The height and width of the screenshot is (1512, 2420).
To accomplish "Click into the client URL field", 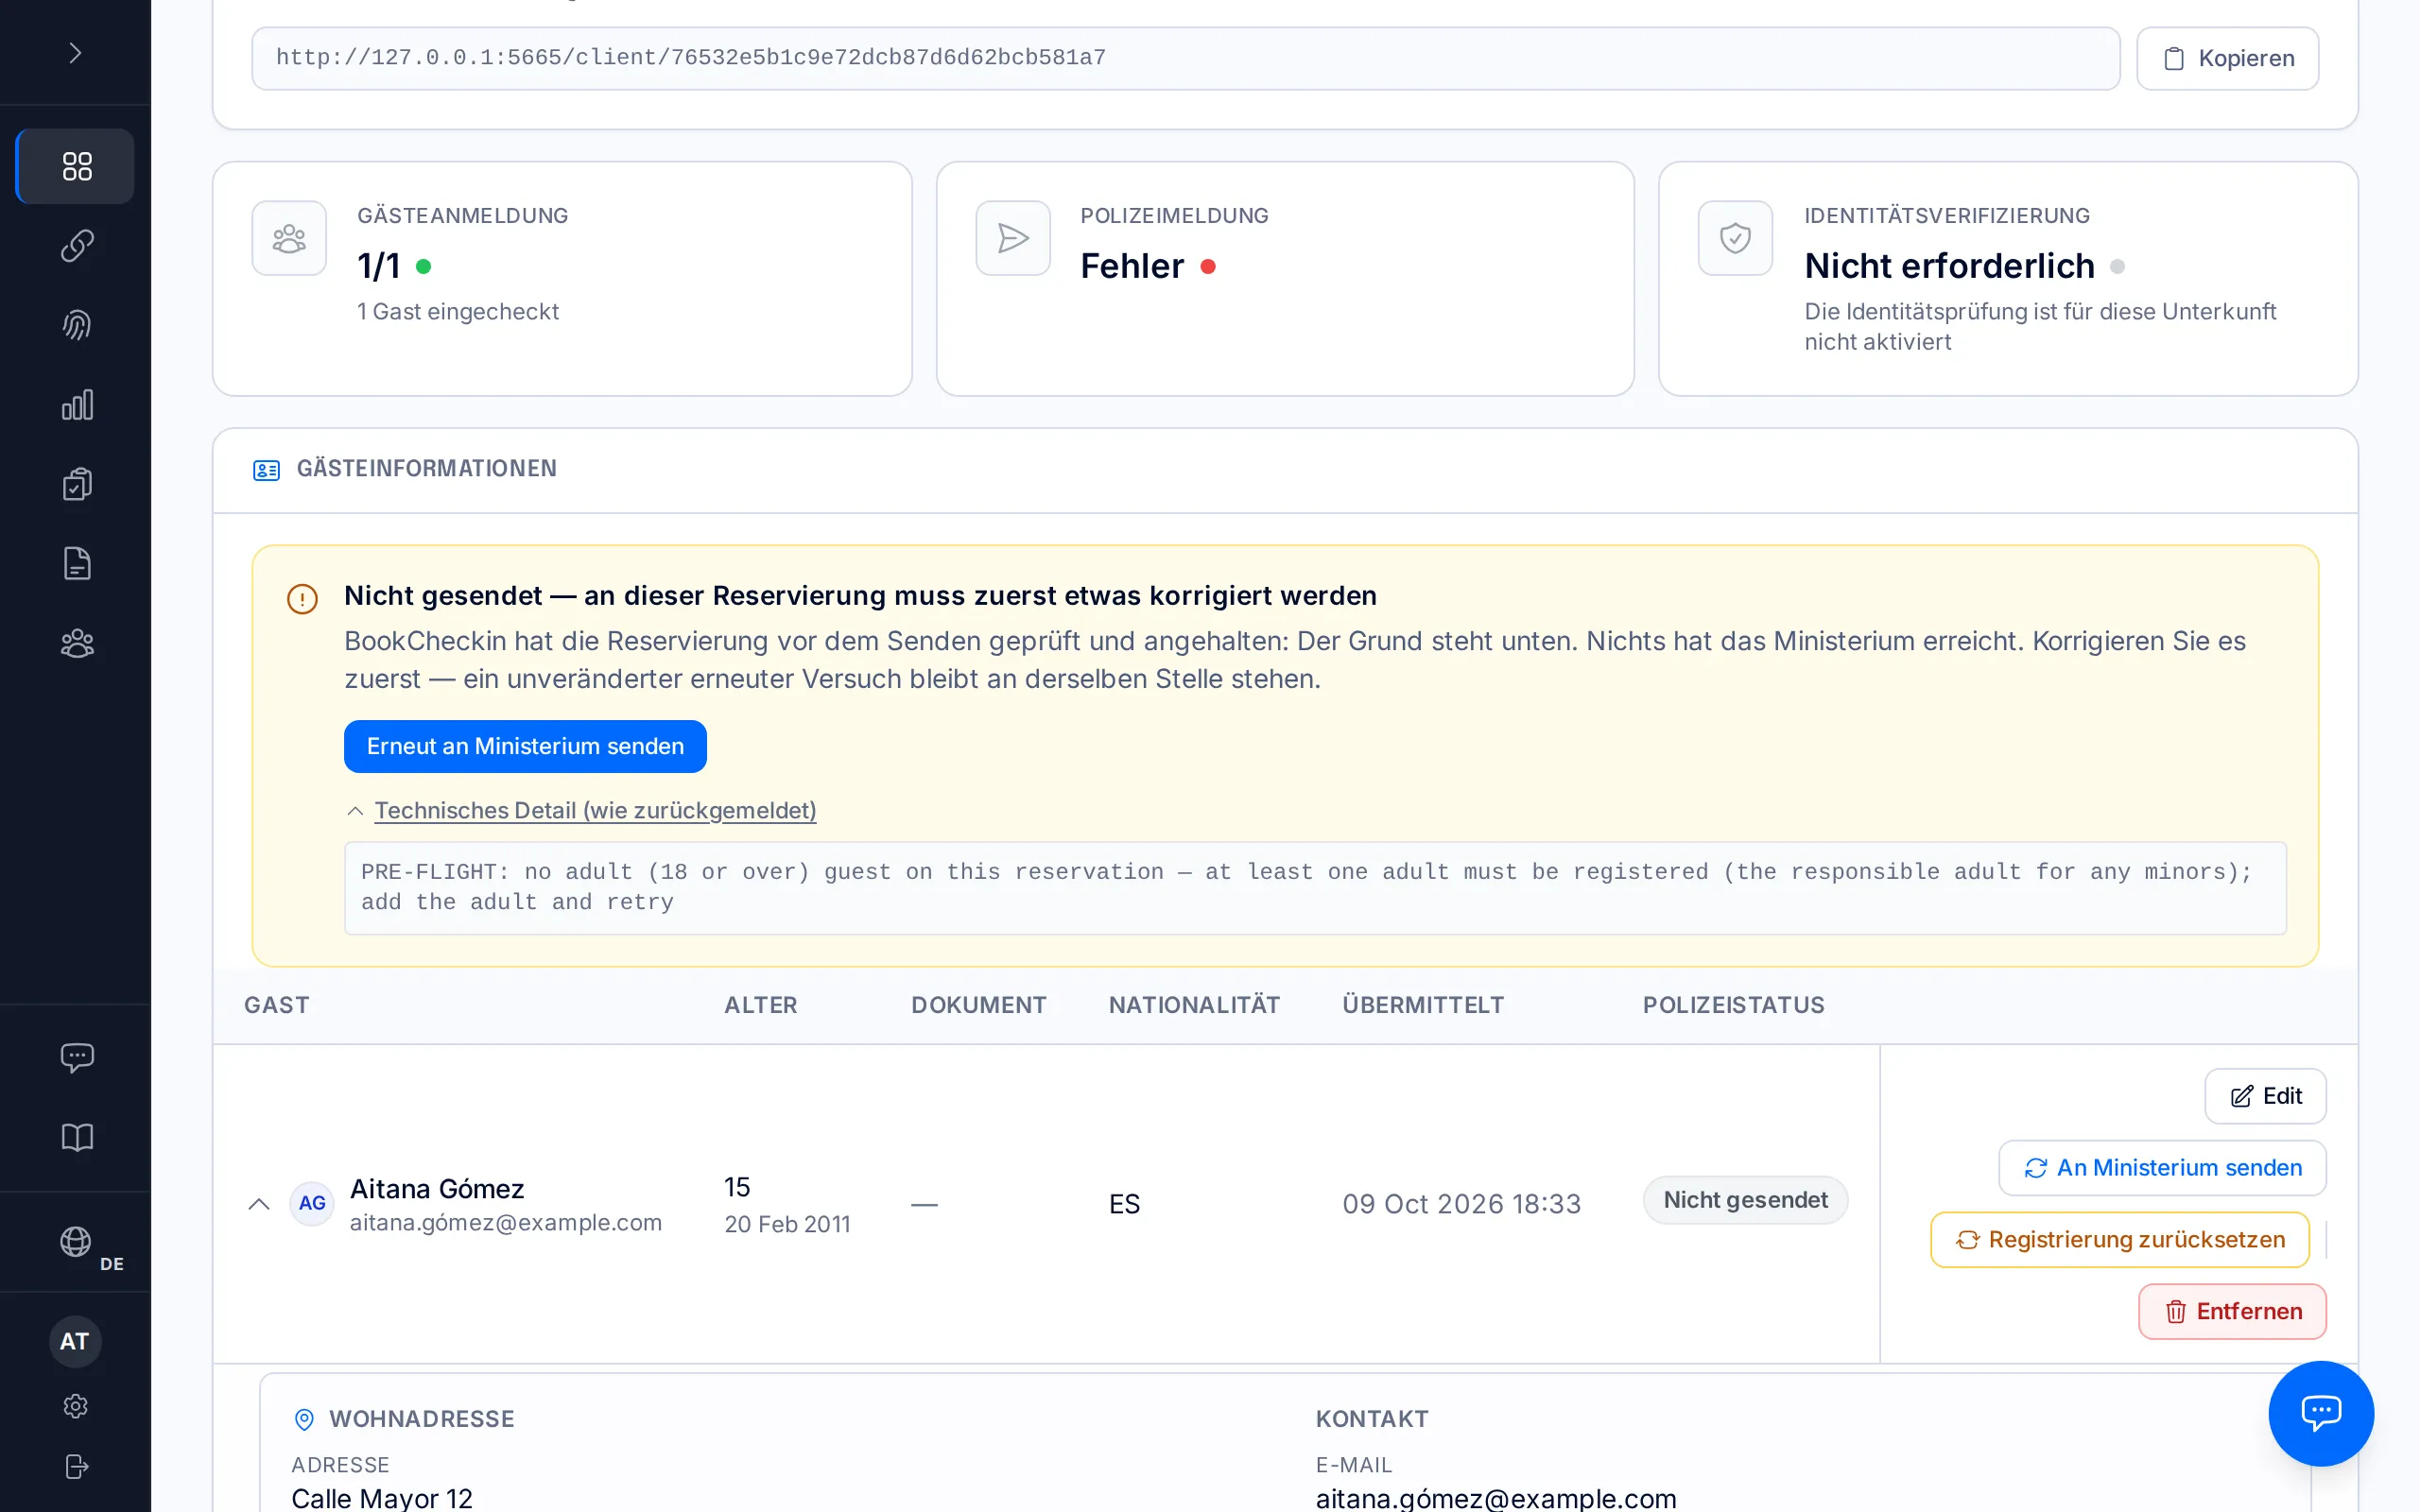I will 1185,58.
